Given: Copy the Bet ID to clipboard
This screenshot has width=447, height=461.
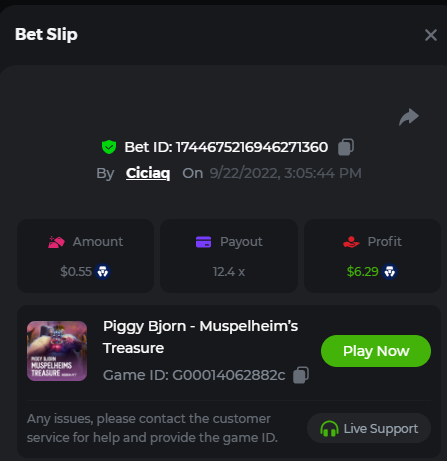Looking at the screenshot, I should tap(346, 147).
